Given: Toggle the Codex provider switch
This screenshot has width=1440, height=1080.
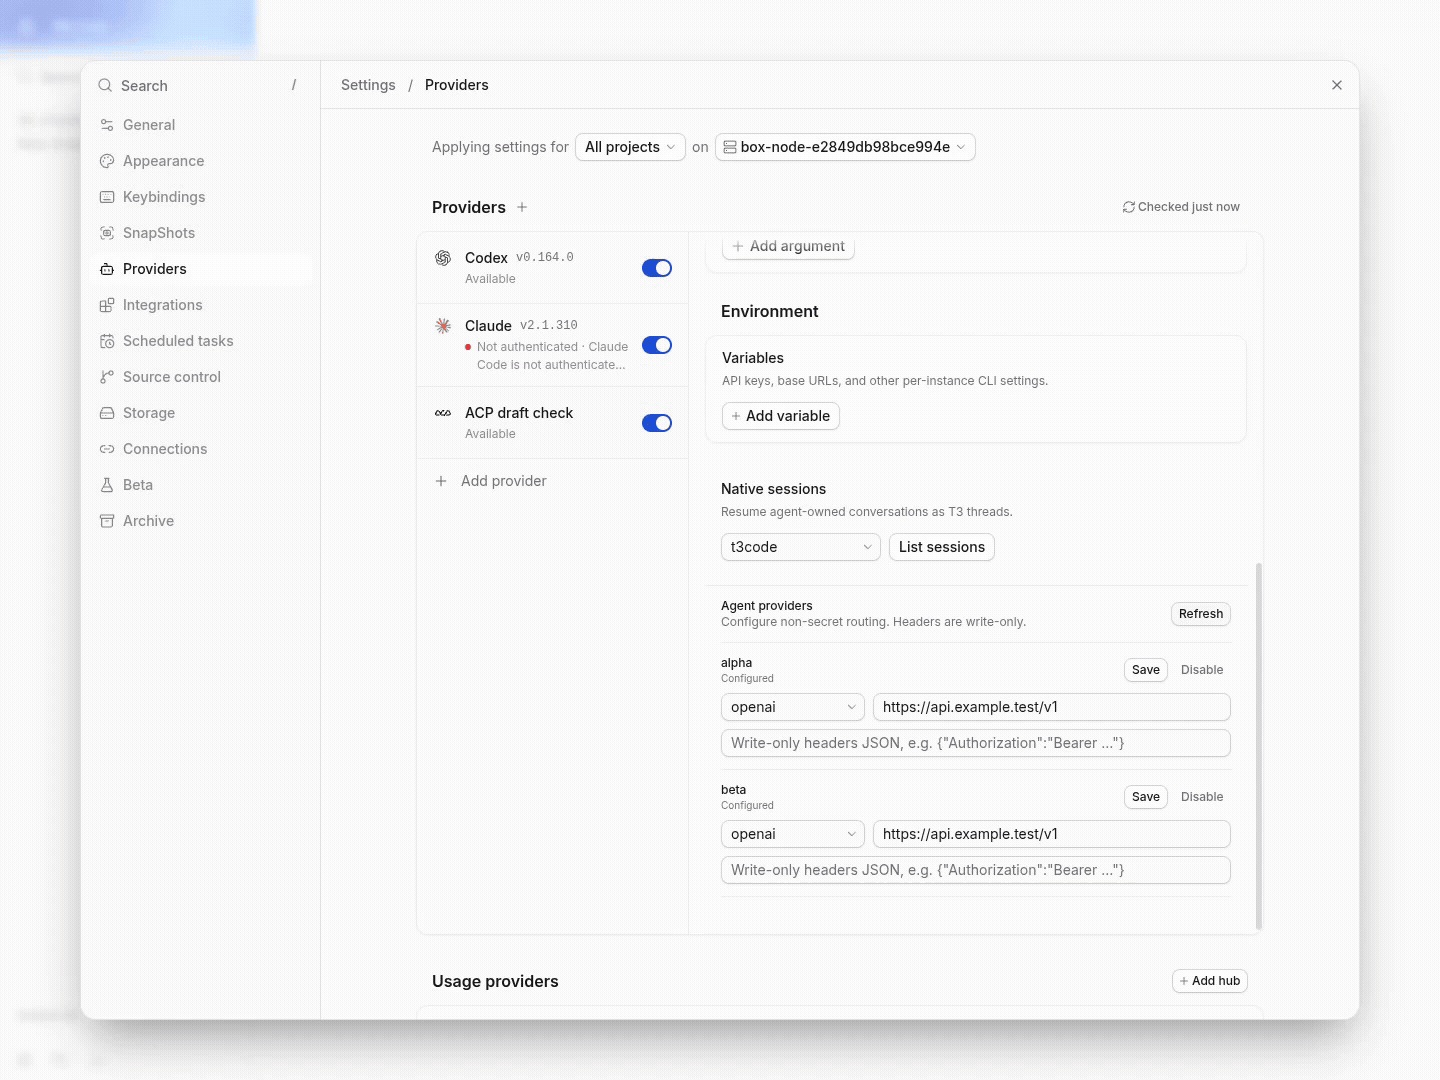Looking at the screenshot, I should tap(657, 268).
